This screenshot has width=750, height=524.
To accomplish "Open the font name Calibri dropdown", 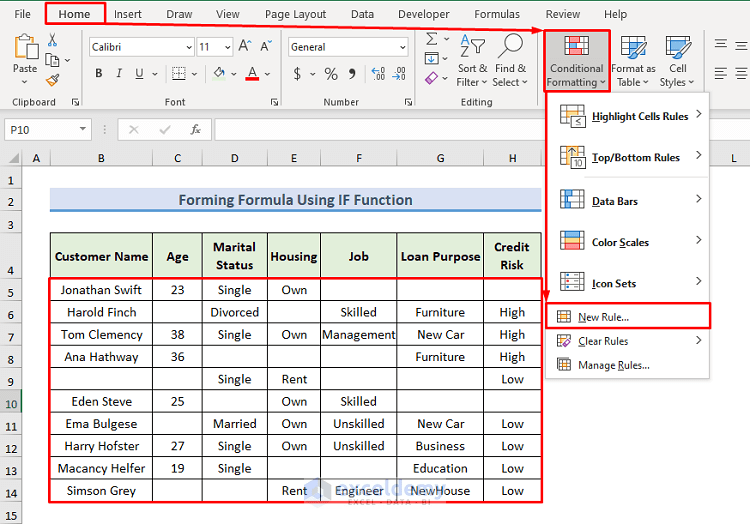I will point(189,47).
